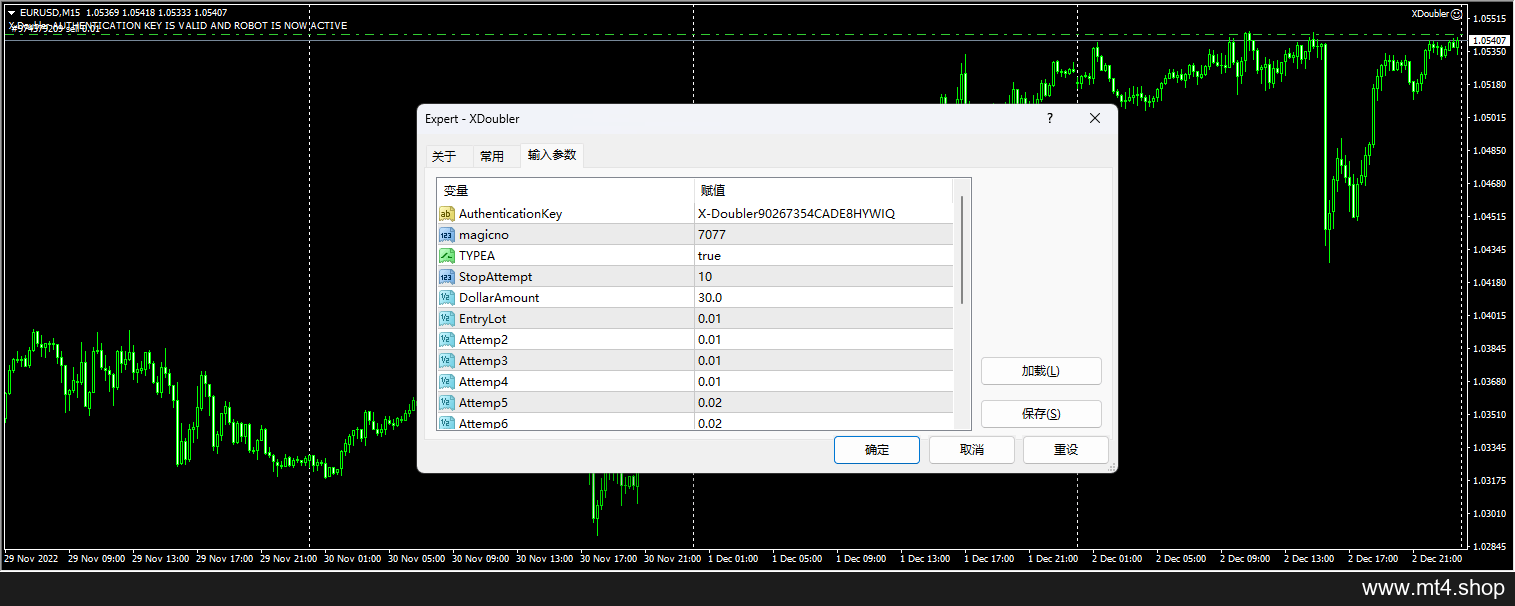
Task: Click the help question mark button
Action: point(1050,118)
